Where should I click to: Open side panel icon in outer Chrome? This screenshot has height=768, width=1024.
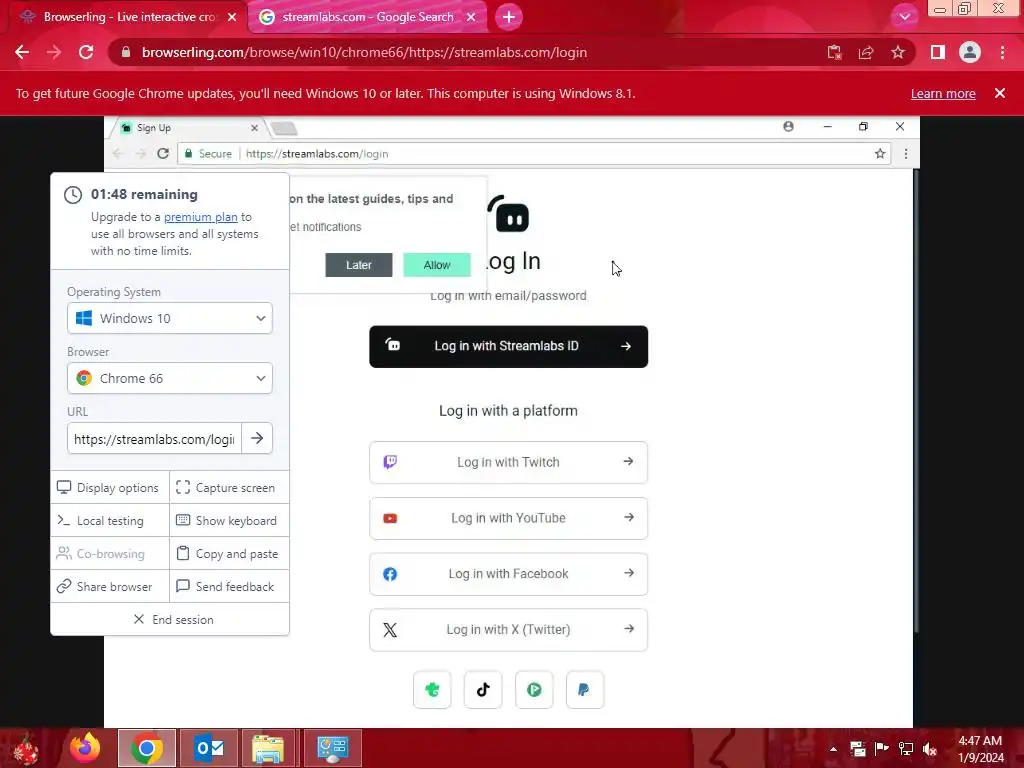pos(938,52)
